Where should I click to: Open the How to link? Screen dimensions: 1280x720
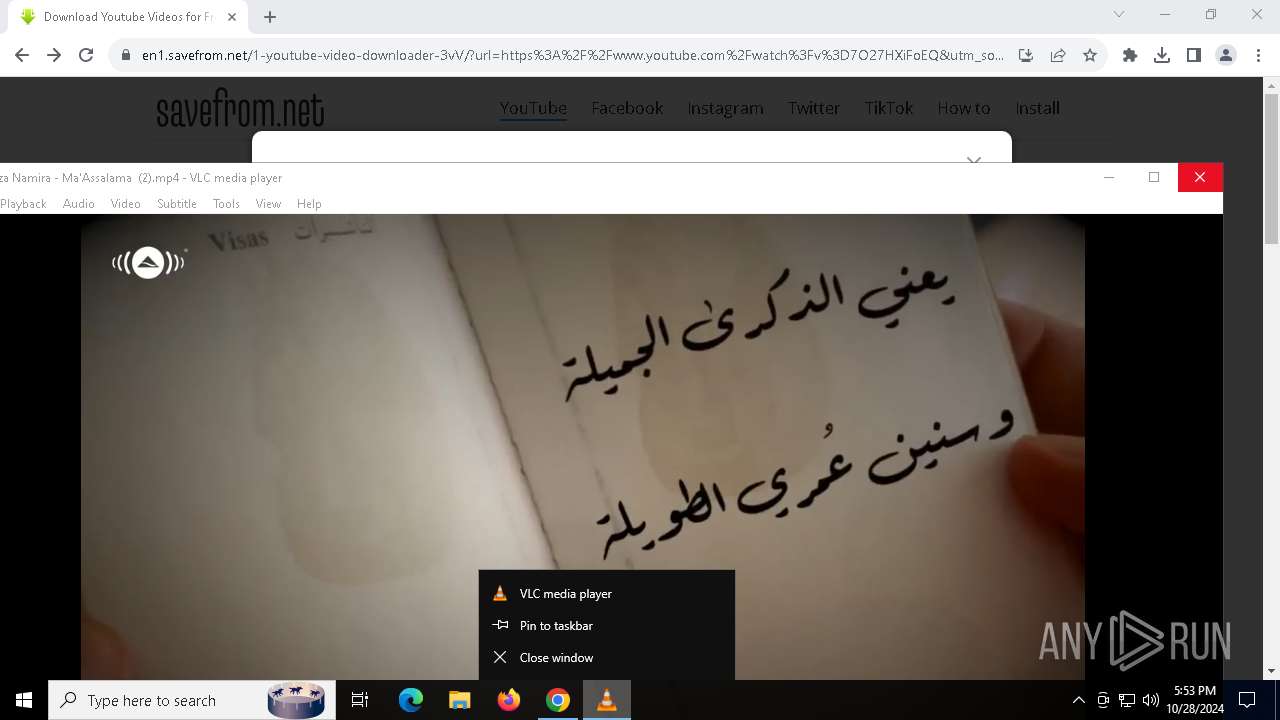(963, 108)
